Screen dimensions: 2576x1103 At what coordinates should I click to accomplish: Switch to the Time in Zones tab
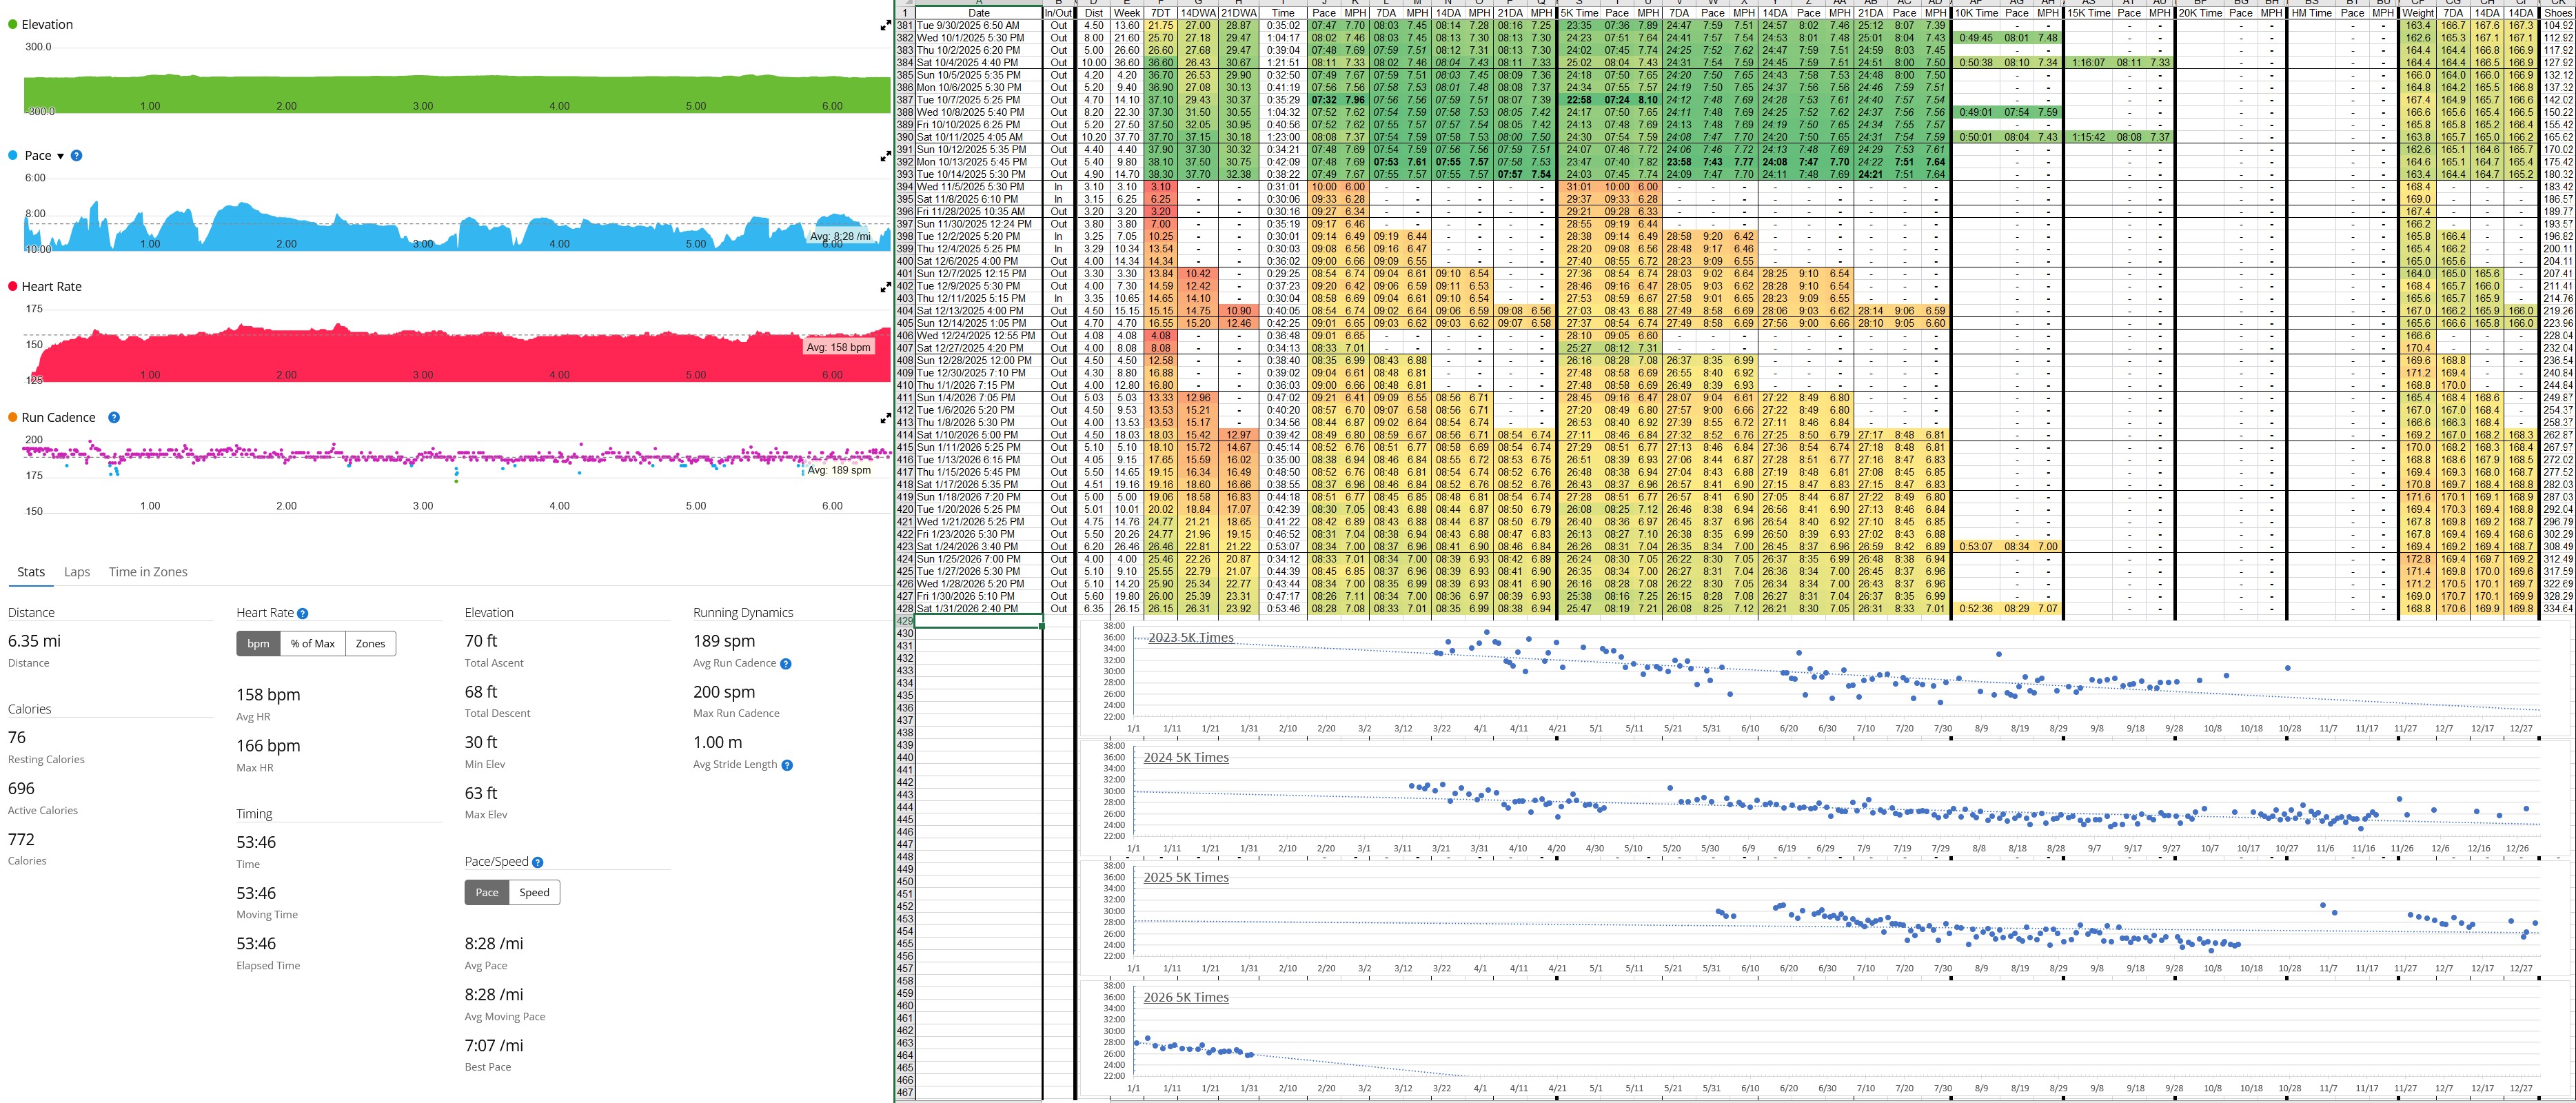pos(148,572)
